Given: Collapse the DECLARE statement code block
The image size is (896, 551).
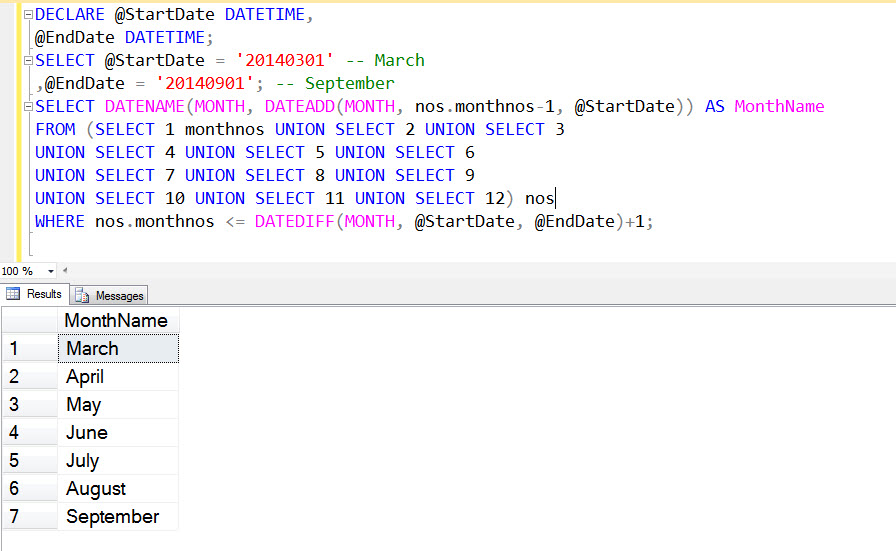Looking at the screenshot, I should 27,15.
